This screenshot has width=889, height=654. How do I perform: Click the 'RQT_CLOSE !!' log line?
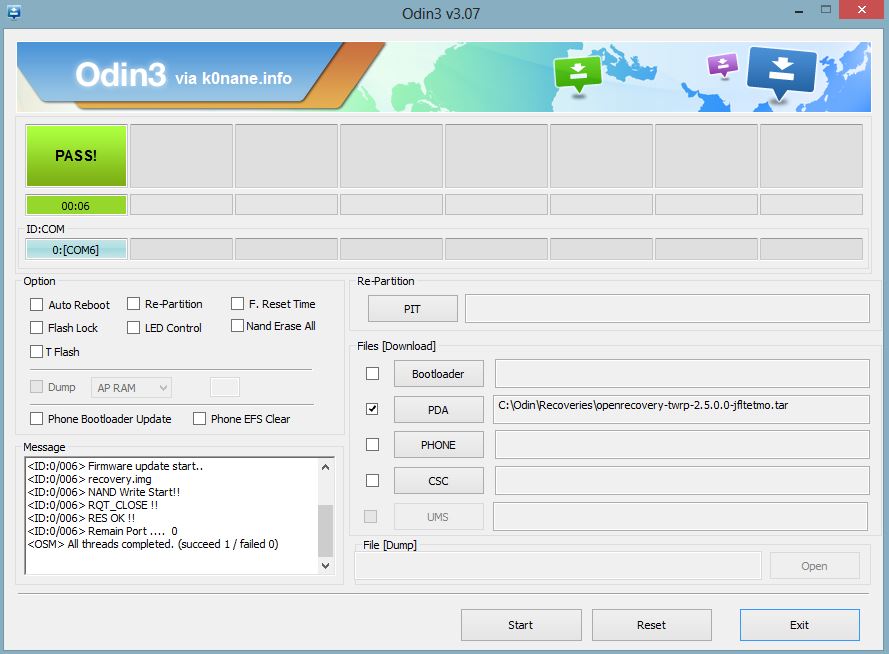[93, 505]
